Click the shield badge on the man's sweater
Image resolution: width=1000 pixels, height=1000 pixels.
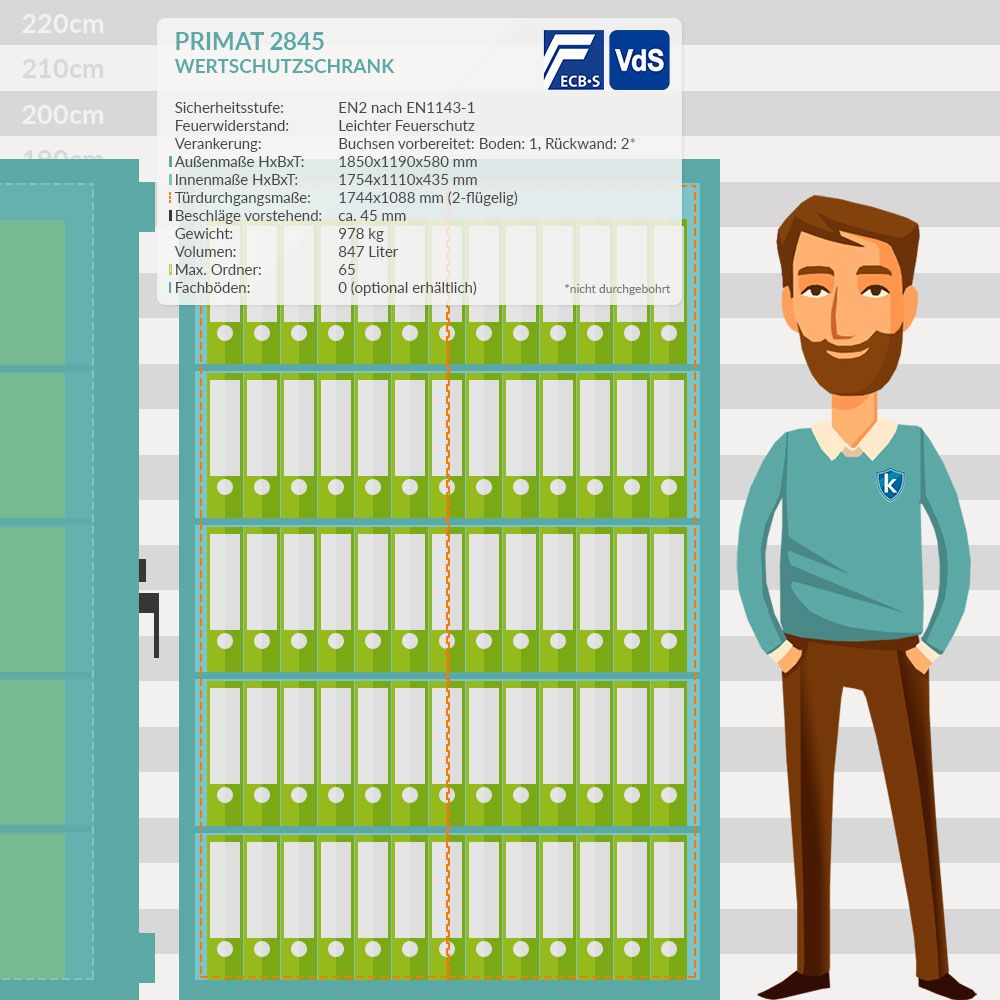click(890, 484)
